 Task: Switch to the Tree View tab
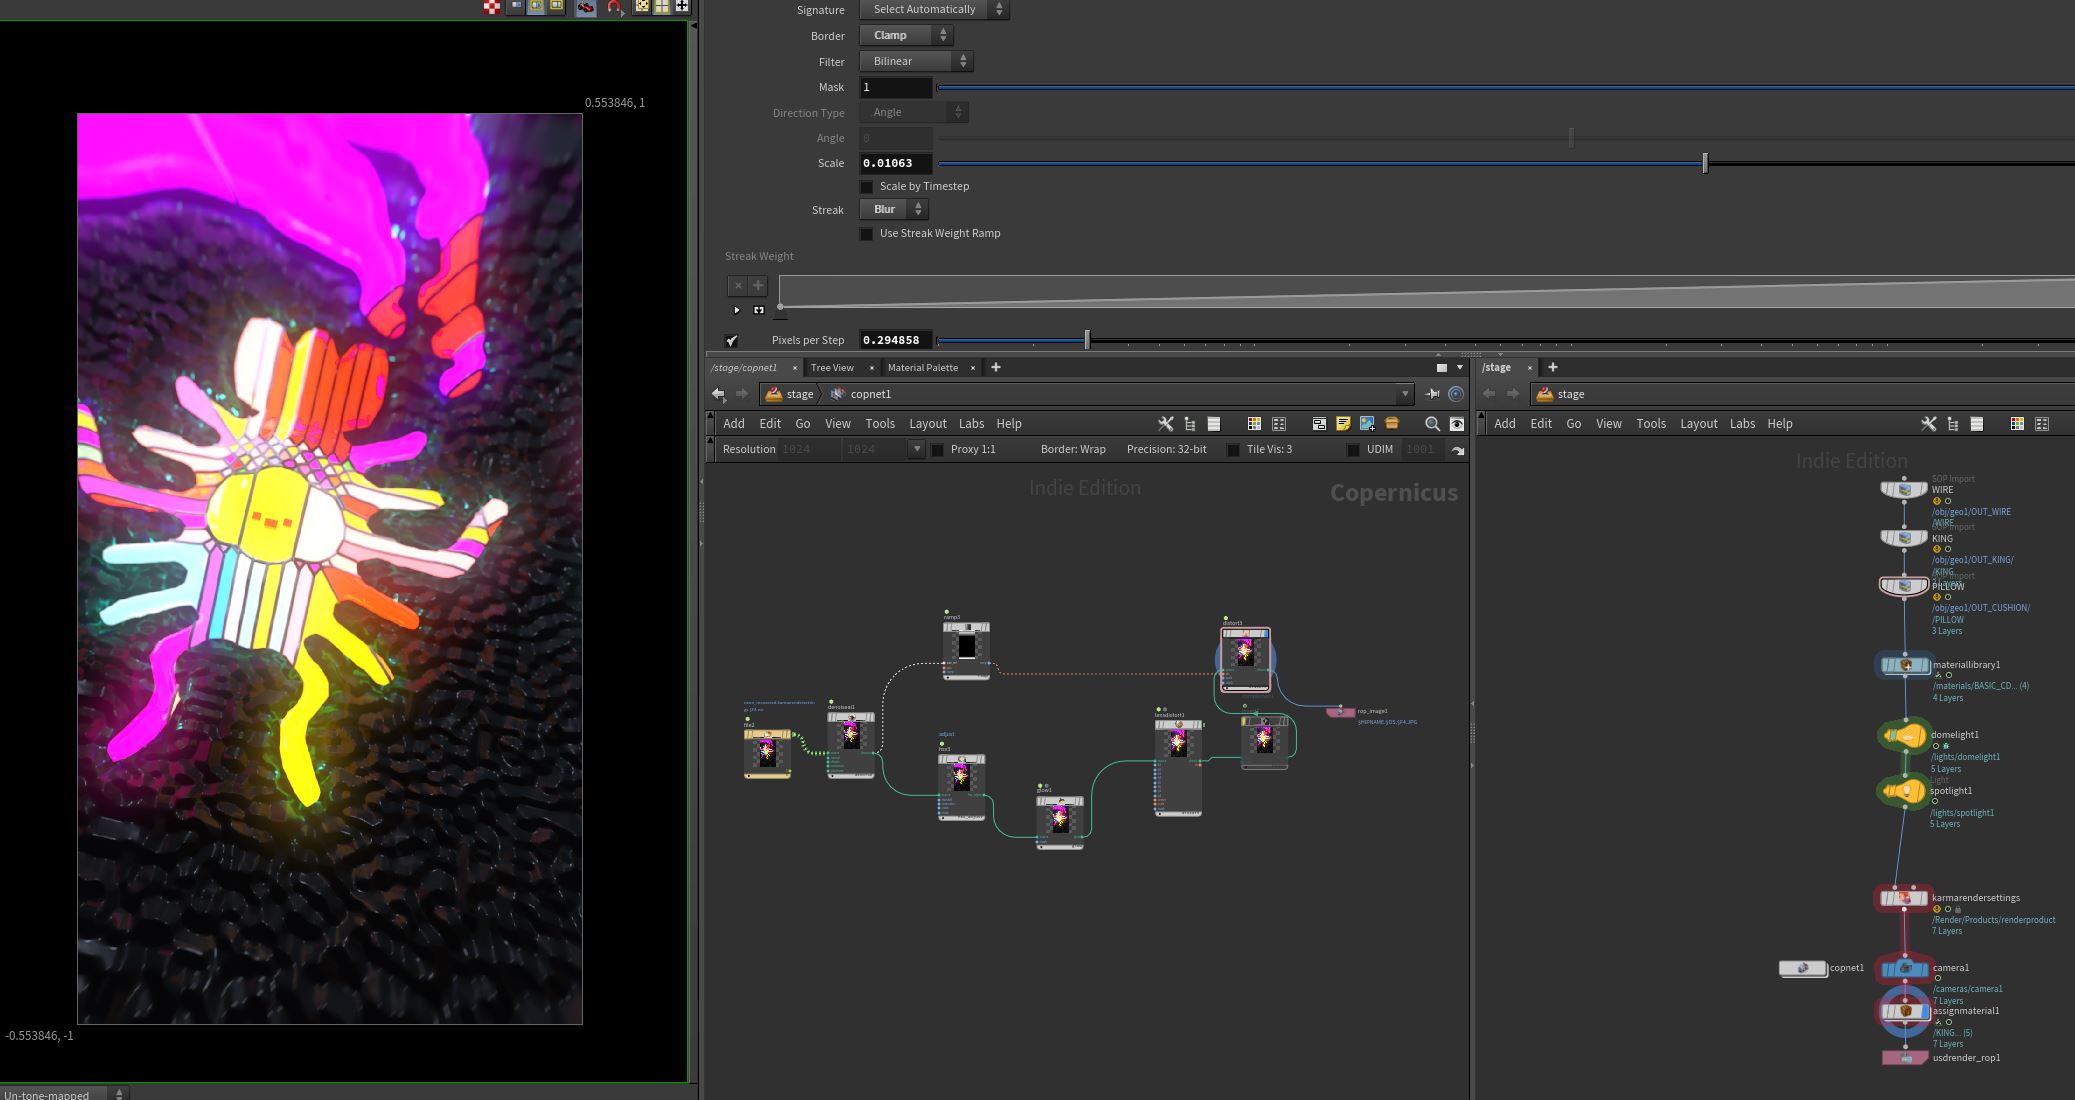tap(832, 368)
